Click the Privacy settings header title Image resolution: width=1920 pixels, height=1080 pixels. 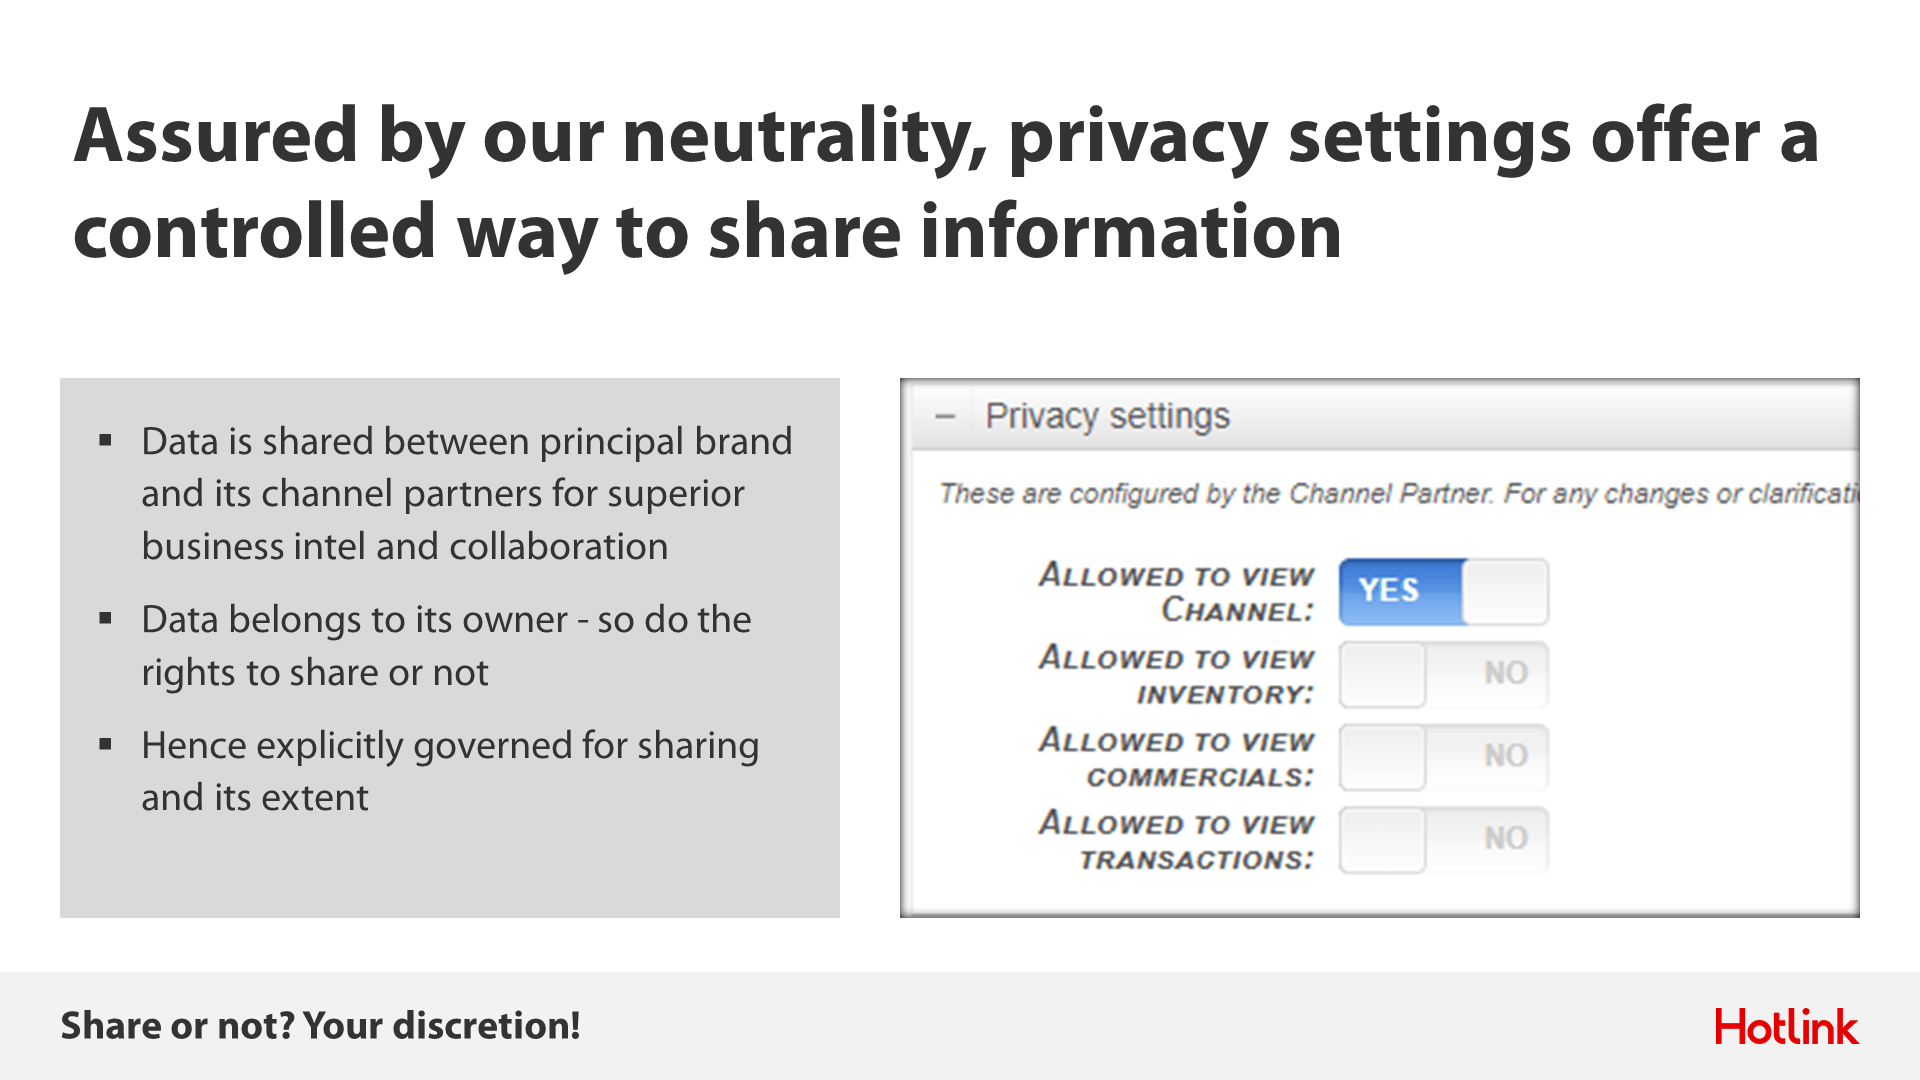[x=1107, y=416]
